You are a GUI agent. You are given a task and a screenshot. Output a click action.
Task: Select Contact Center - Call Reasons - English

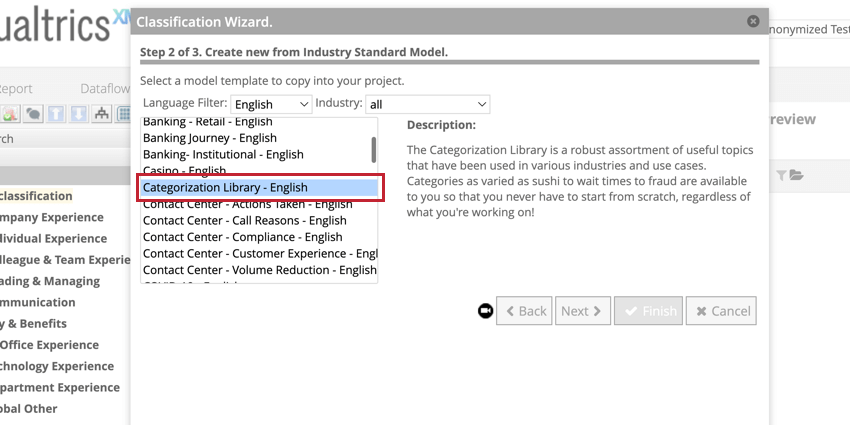[x=244, y=221]
